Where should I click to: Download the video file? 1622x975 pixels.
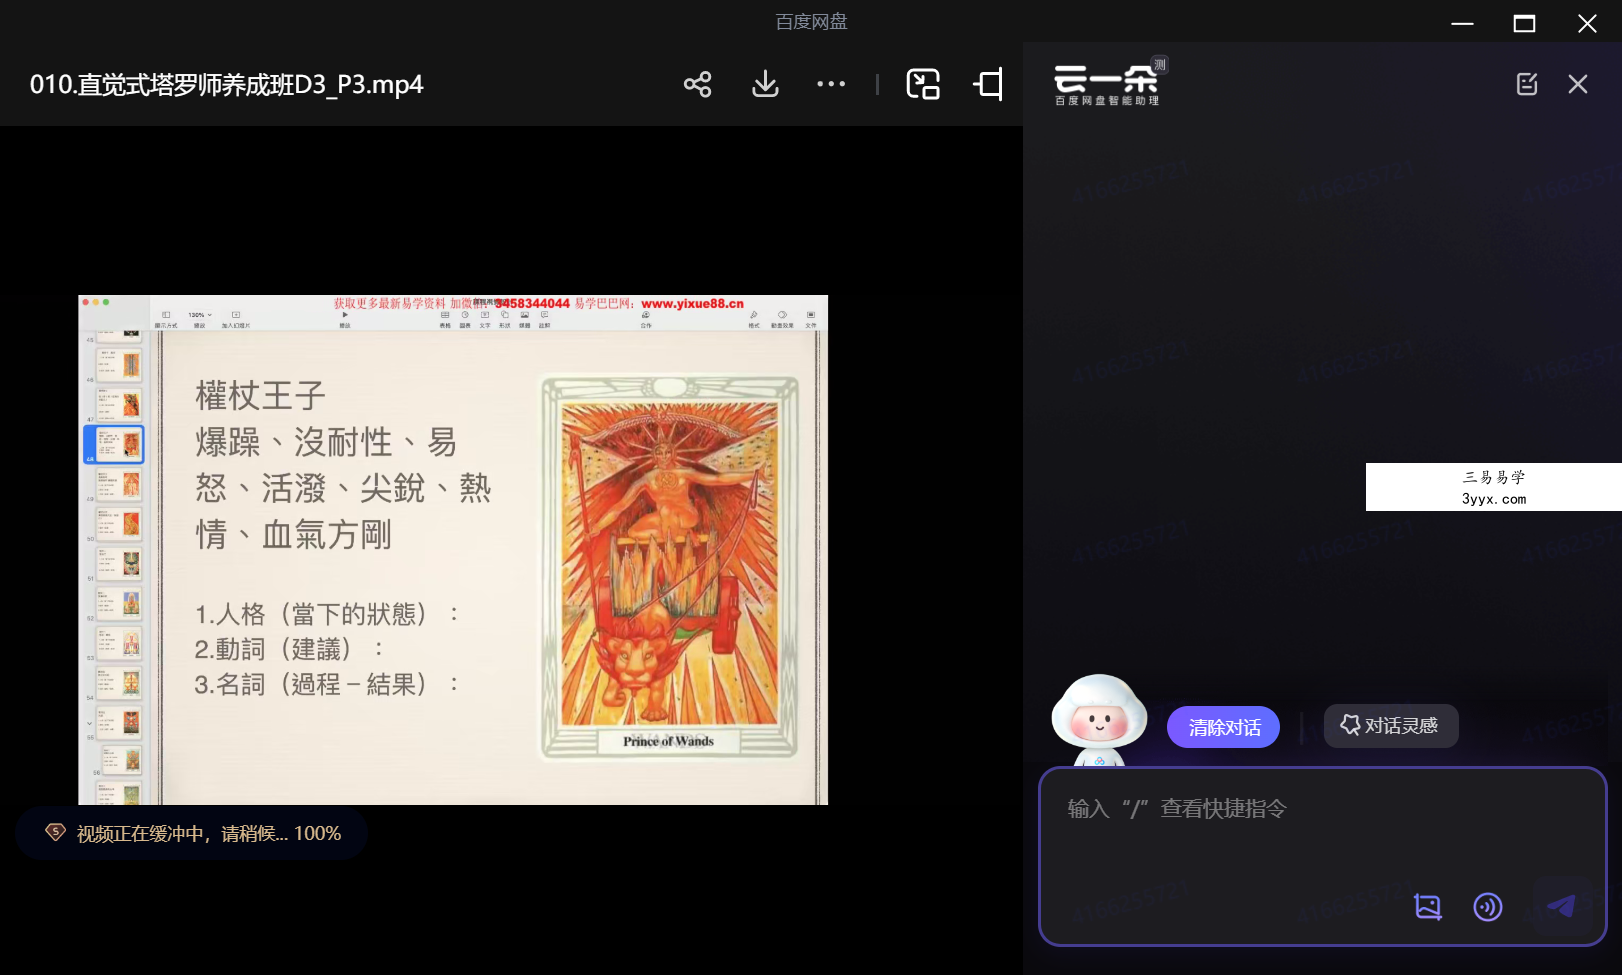(x=765, y=84)
